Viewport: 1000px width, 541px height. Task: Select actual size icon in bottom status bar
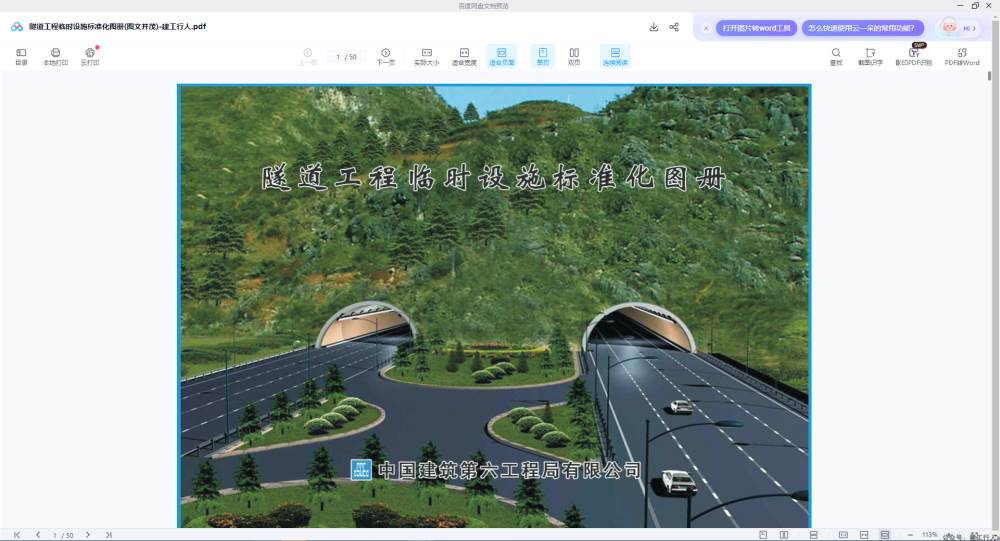(843, 535)
